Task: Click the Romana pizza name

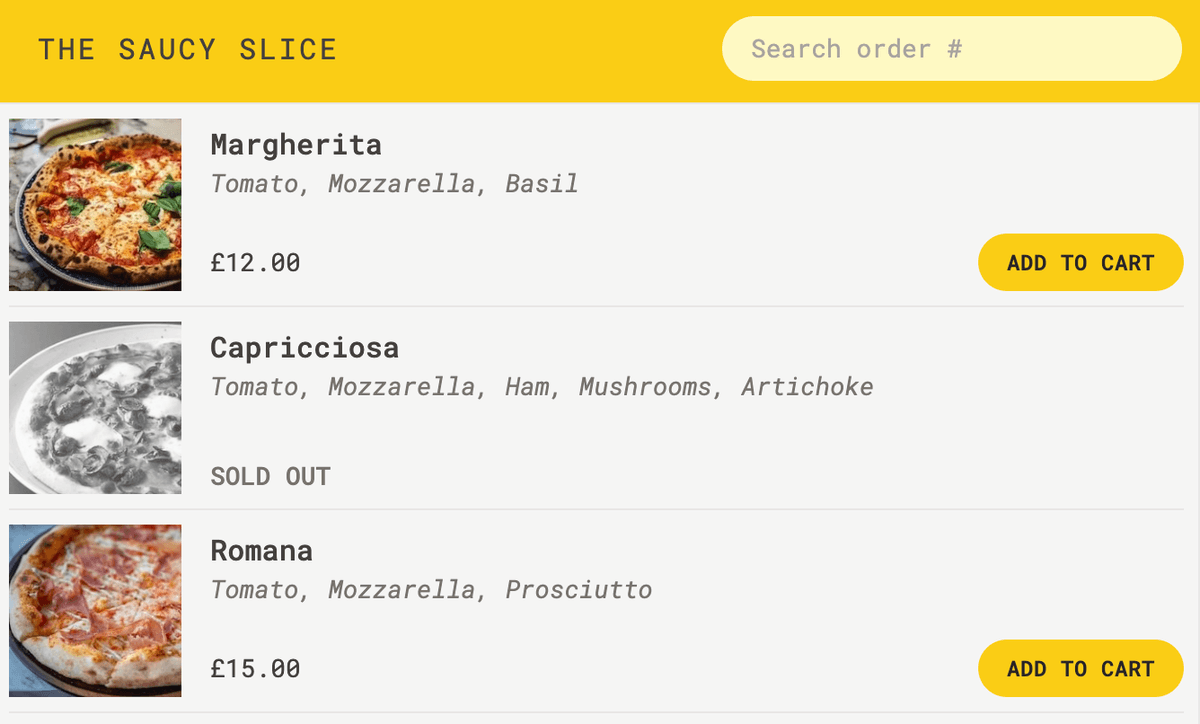Action: (261, 551)
